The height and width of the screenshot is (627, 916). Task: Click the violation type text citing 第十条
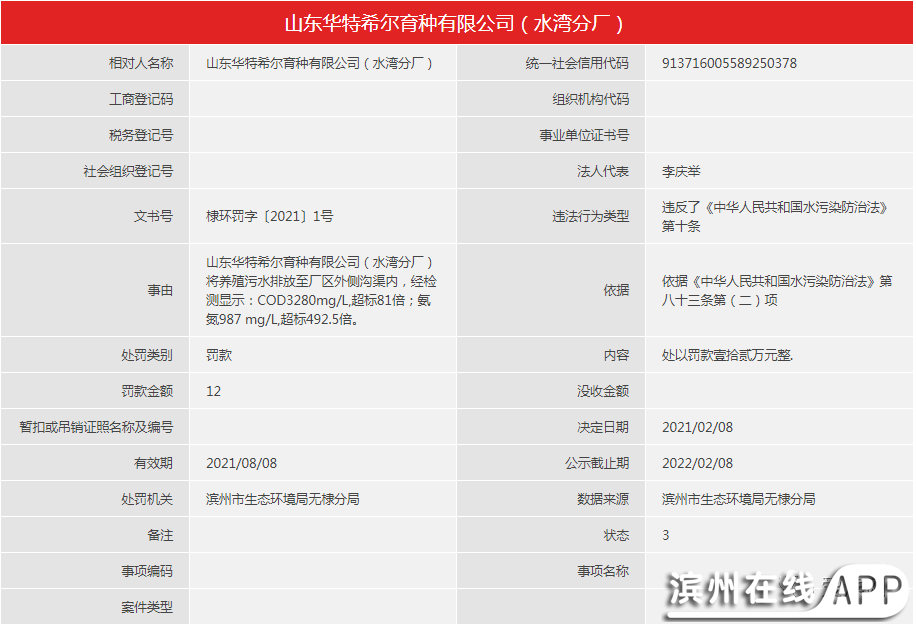(775, 216)
